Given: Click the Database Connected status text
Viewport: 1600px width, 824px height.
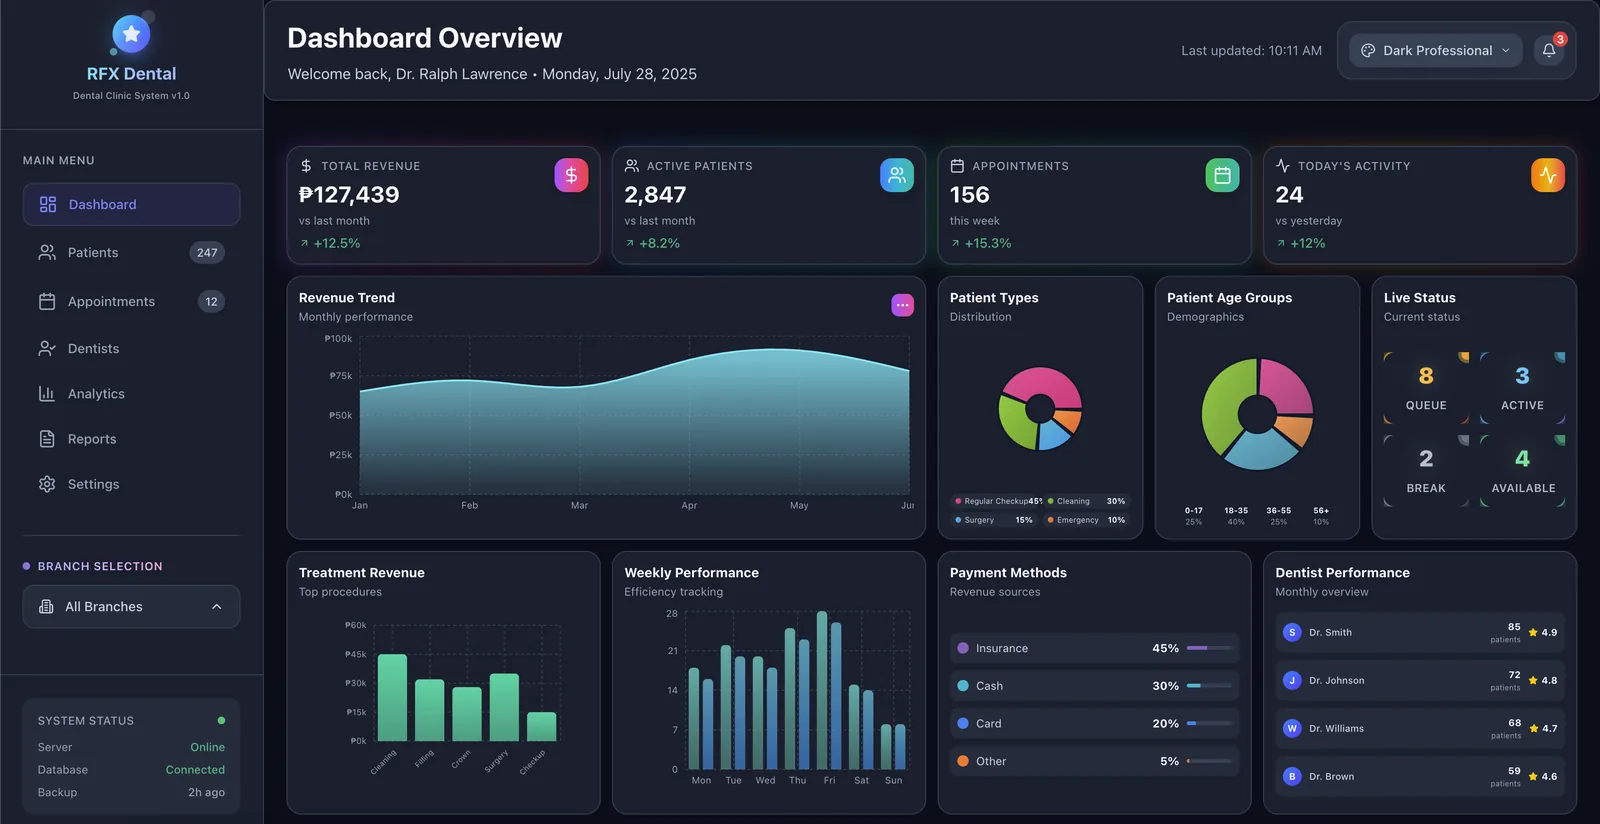Looking at the screenshot, I should pyautogui.click(x=131, y=770).
